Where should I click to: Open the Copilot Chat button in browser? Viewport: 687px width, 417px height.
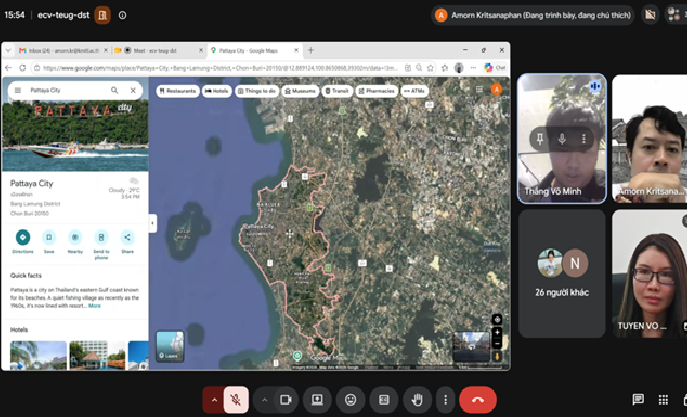(495, 68)
